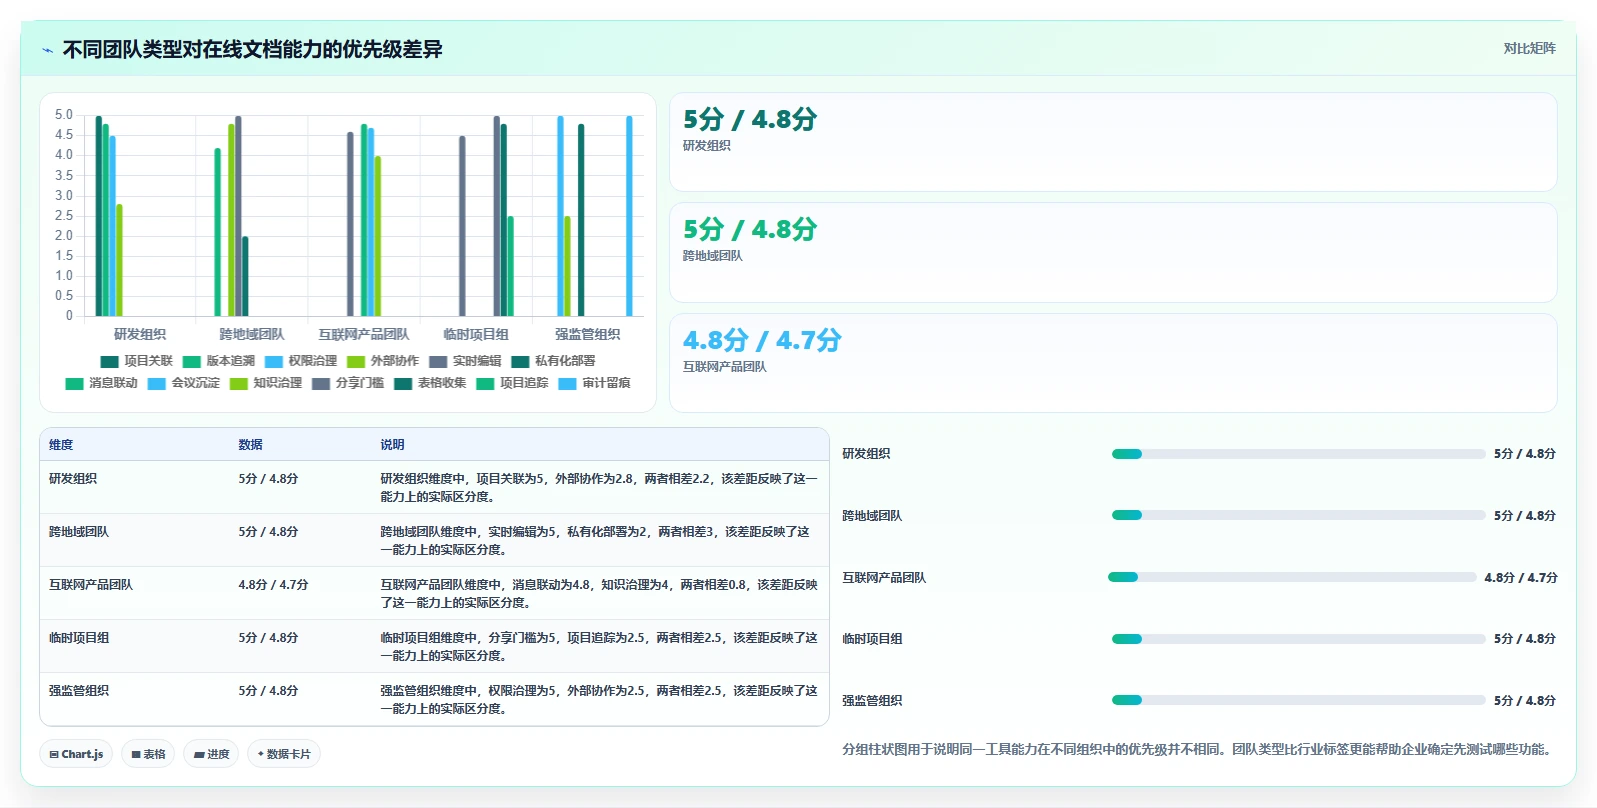Click the 进度 chip
The width and height of the screenshot is (1597, 808).
pyautogui.click(x=211, y=754)
